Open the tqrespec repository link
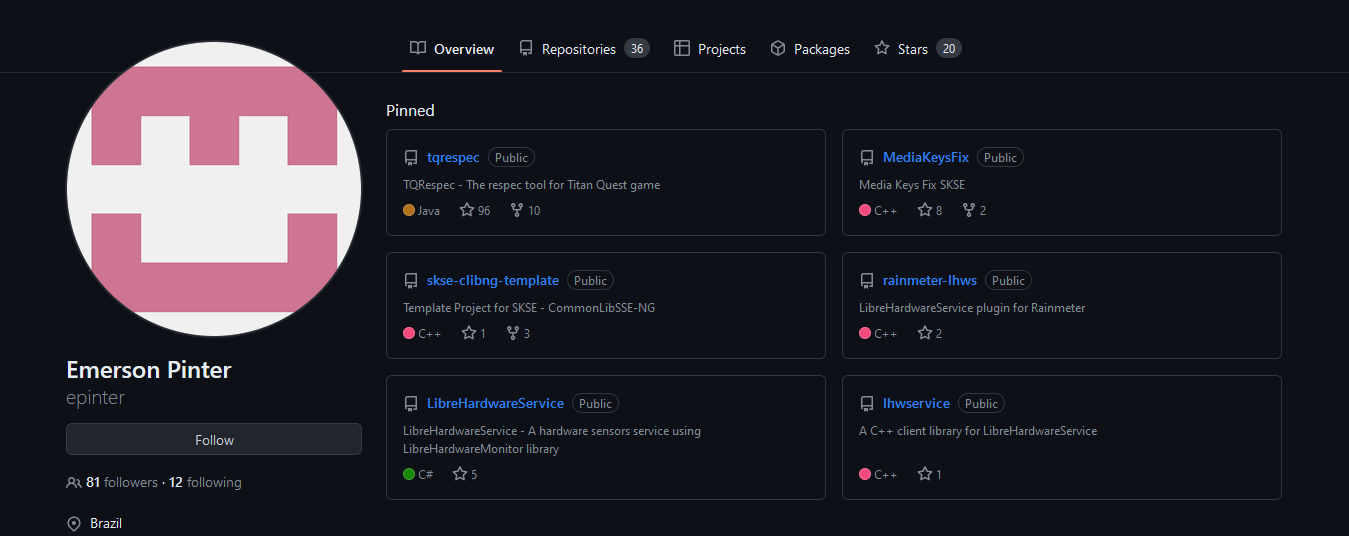The height and width of the screenshot is (536, 1349). [453, 157]
